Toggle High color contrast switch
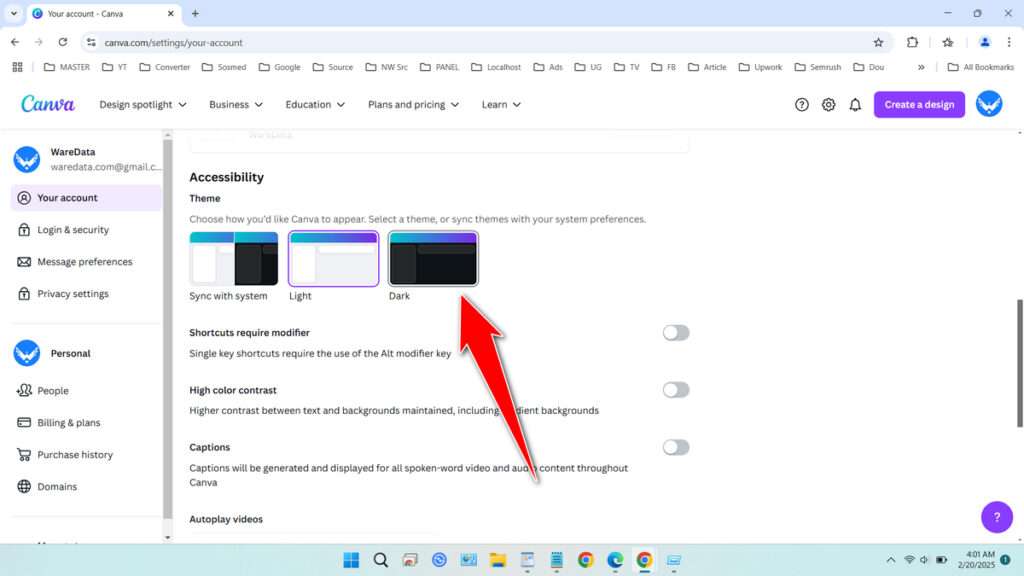The image size is (1024, 576). pos(676,390)
